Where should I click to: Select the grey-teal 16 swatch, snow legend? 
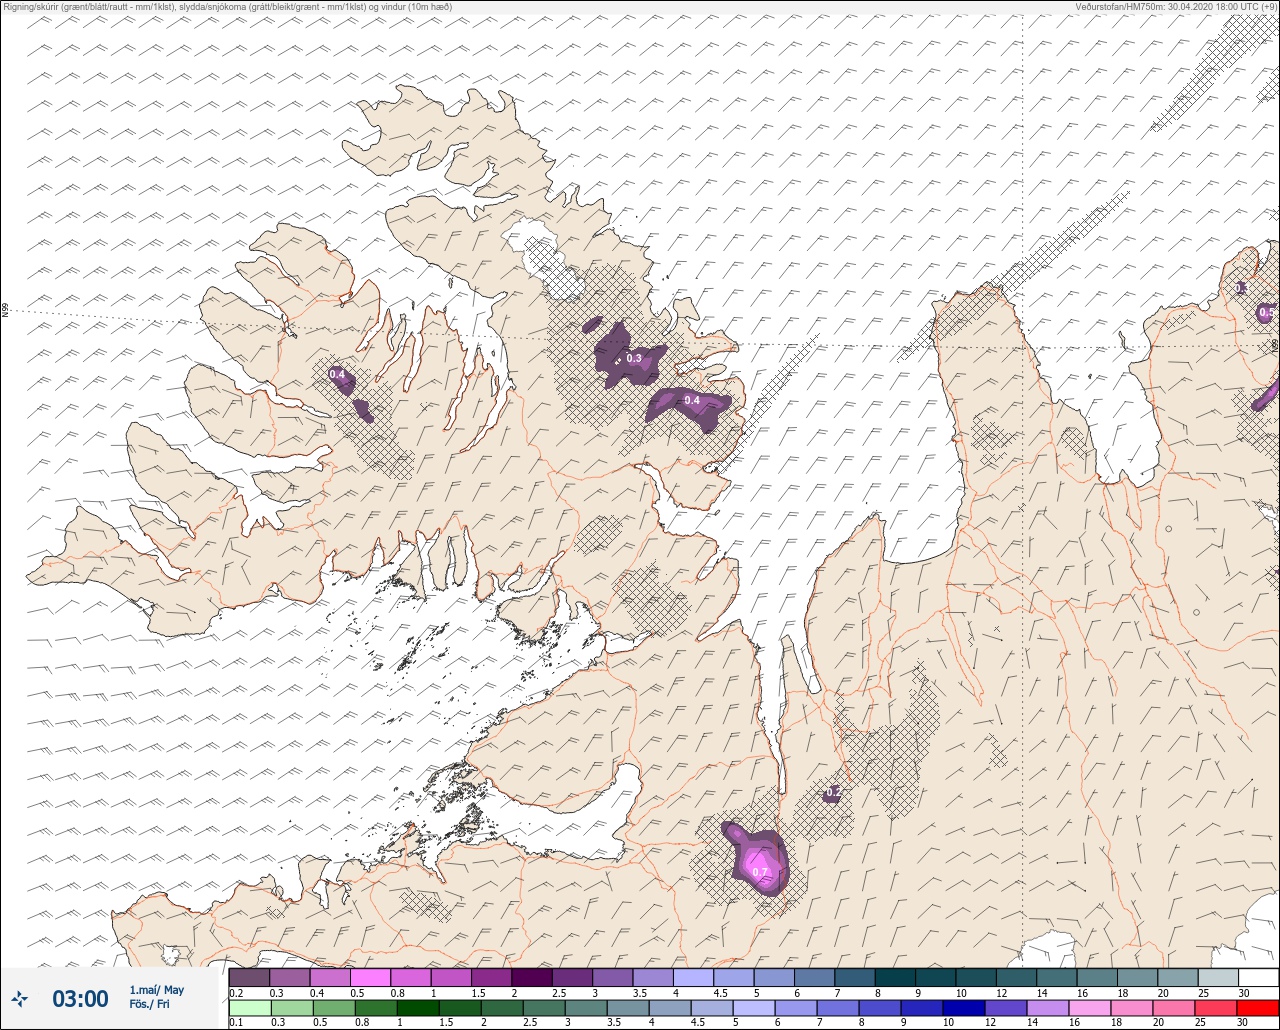tap(1097, 977)
